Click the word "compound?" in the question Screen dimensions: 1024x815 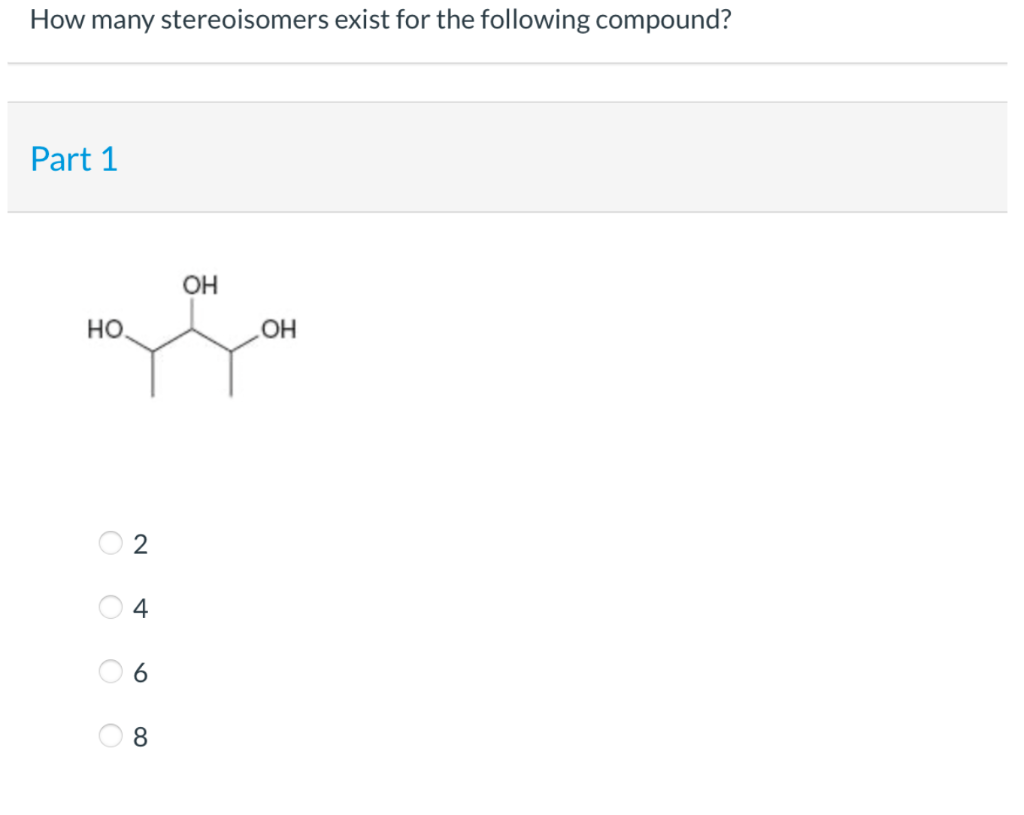[664, 21]
